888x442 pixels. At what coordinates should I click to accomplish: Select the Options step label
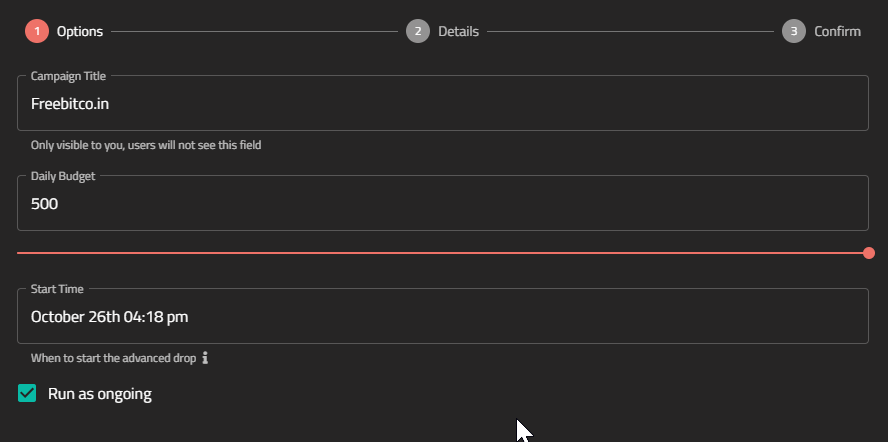coord(80,31)
